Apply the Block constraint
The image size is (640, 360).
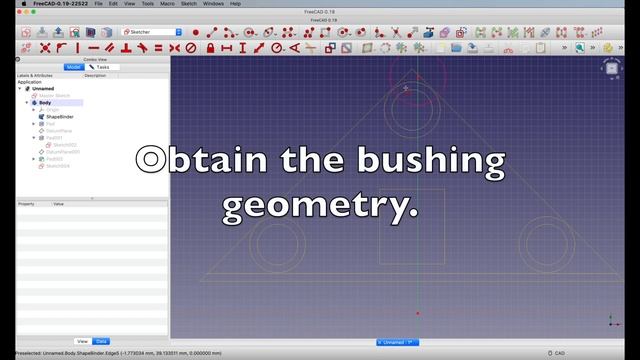[191, 48]
